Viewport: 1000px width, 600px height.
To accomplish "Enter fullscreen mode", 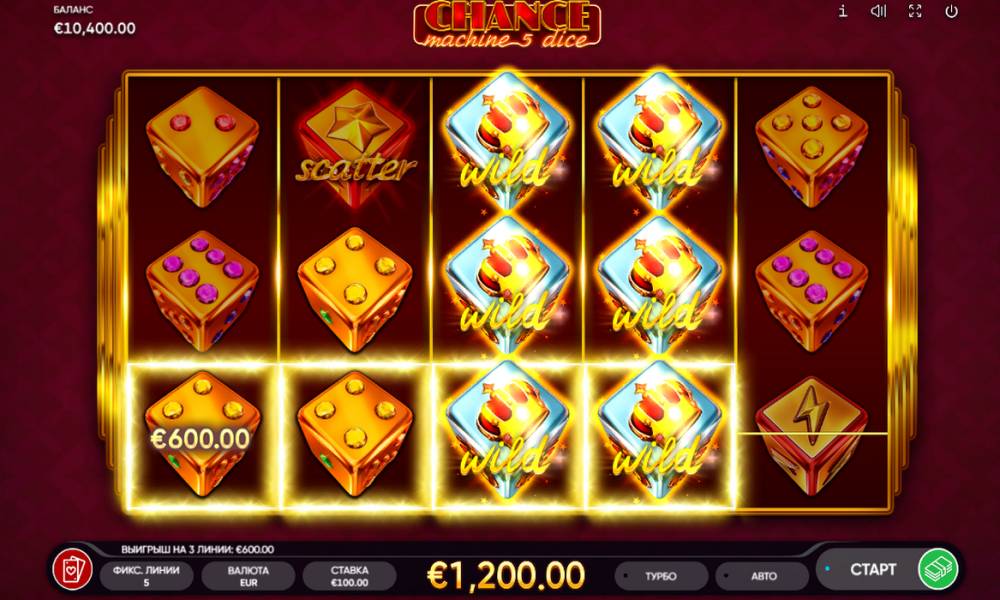I will (915, 11).
